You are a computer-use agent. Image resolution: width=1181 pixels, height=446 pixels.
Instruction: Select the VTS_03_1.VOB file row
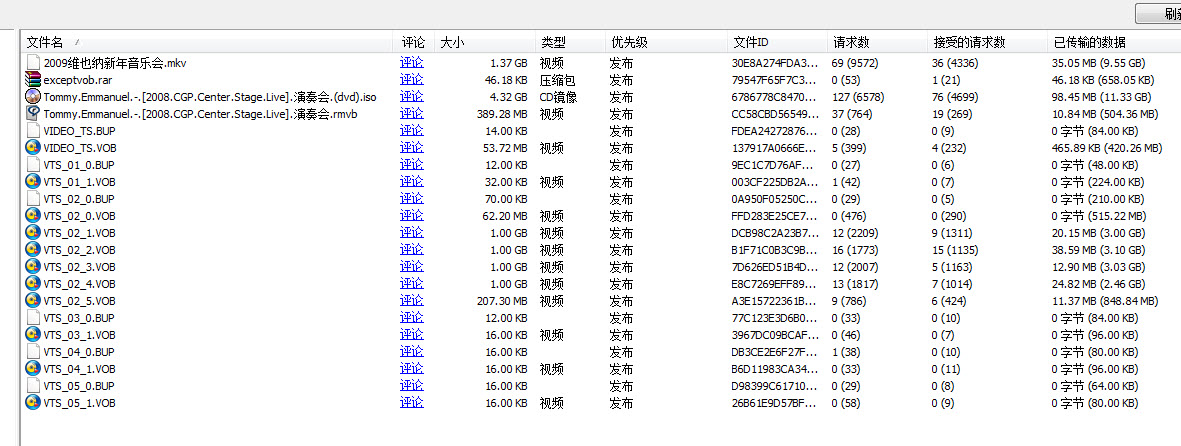[79, 335]
